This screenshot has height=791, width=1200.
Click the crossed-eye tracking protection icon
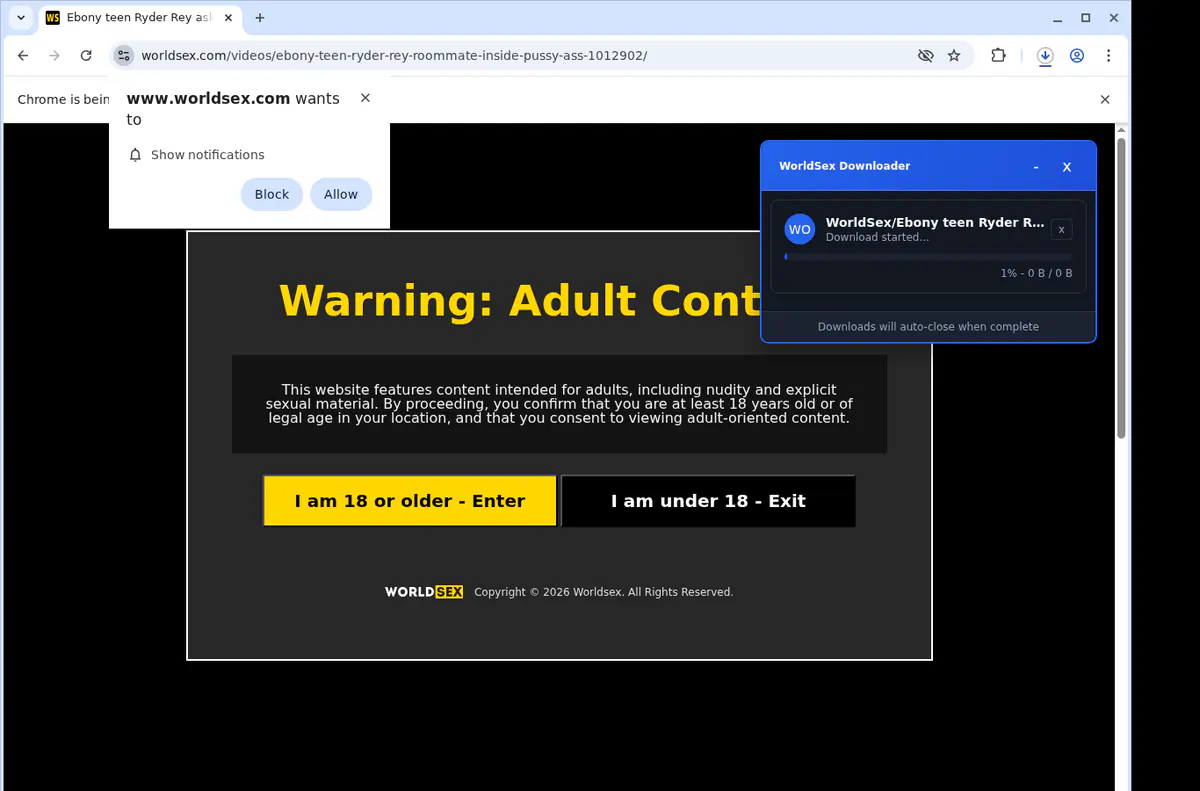pos(926,56)
